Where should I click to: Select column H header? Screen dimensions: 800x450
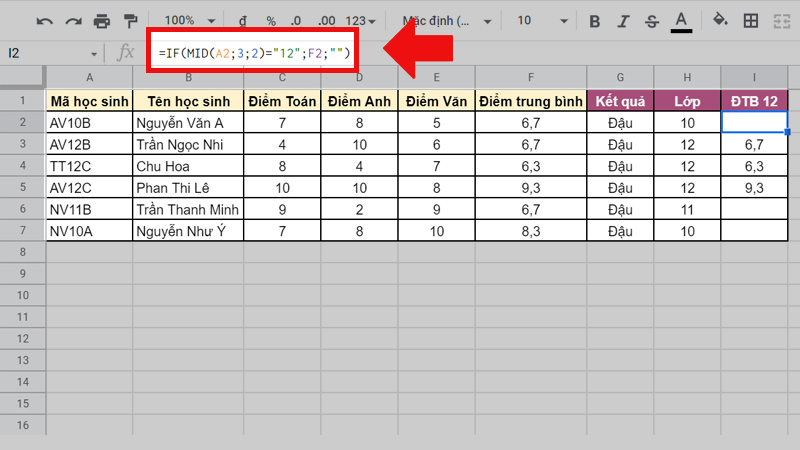point(687,78)
